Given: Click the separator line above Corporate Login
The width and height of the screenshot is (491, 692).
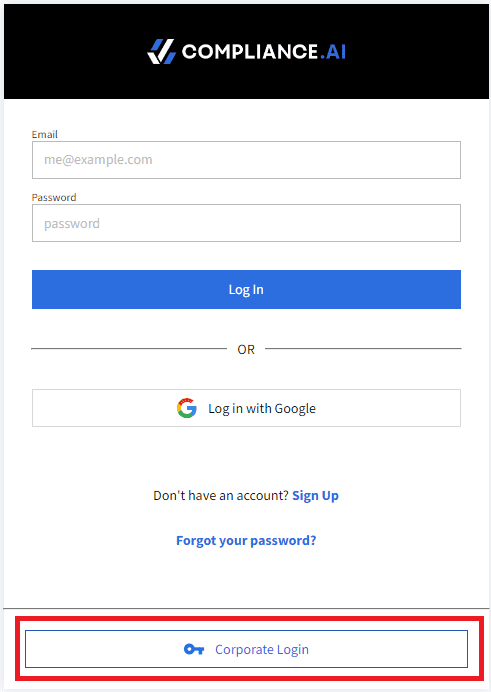Looking at the screenshot, I should pyautogui.click(x=246, y=608).
